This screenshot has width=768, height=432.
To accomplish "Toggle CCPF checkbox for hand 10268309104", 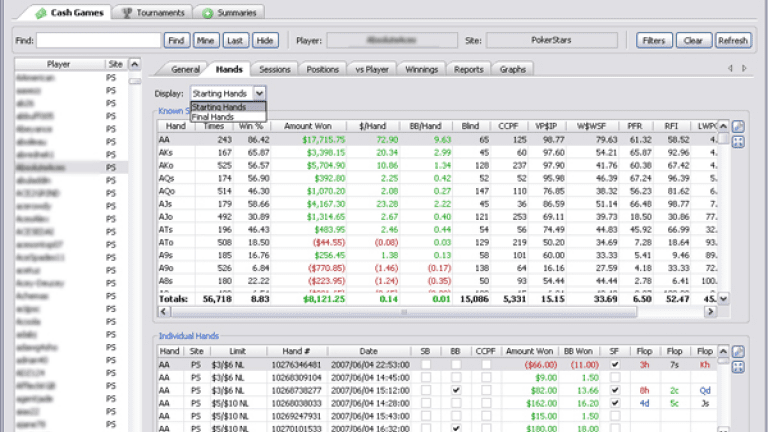I will [x=486, y=378].
